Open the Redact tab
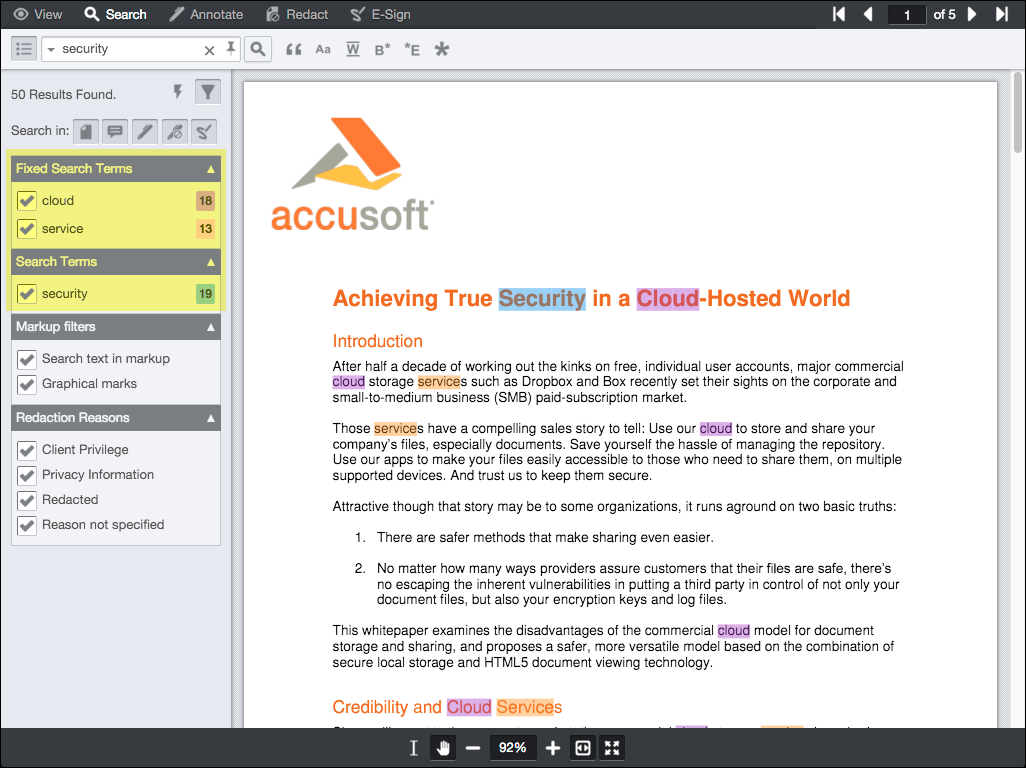This screenshot has height=768, width=1026. [297, 14]
